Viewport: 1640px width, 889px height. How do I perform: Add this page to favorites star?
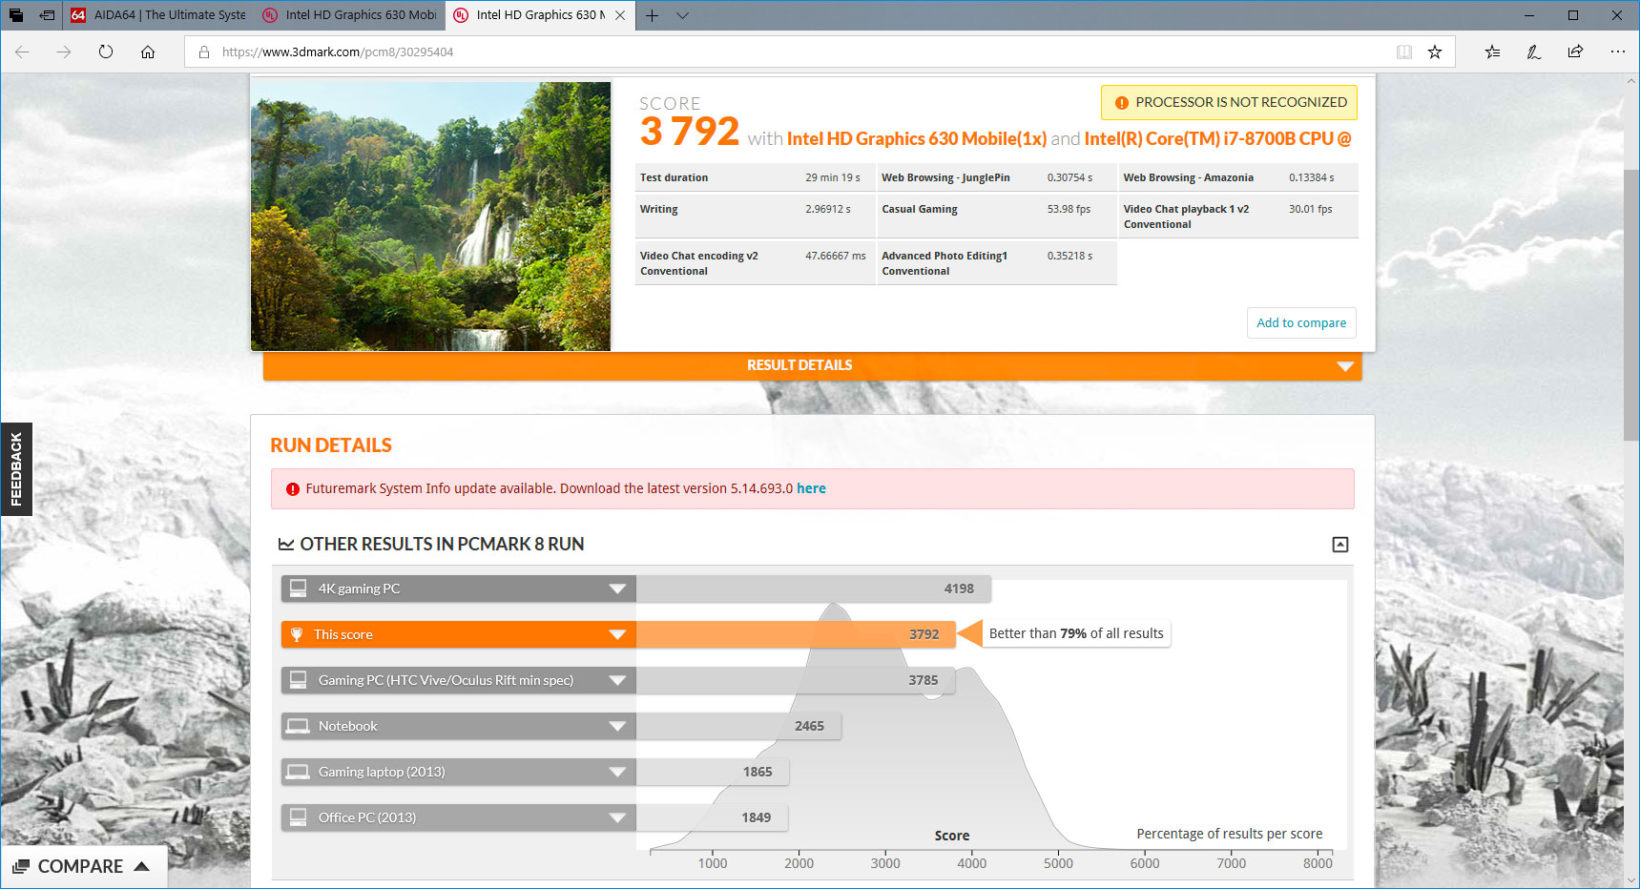coord(1435,52)
